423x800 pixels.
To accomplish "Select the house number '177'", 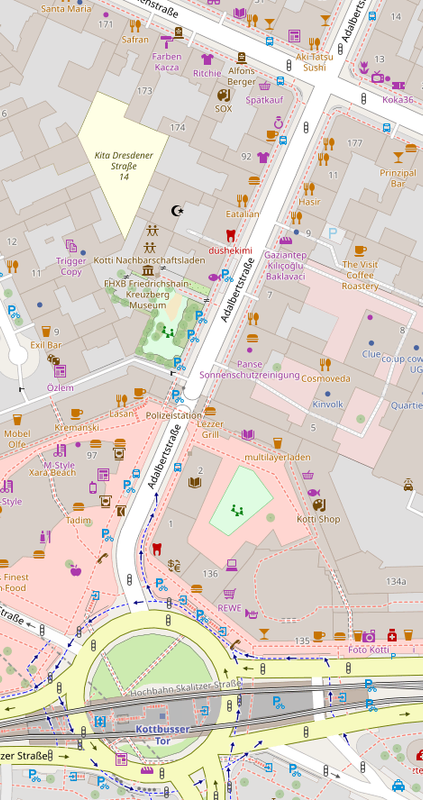I will pyautogui.click(x=354, y=142).
